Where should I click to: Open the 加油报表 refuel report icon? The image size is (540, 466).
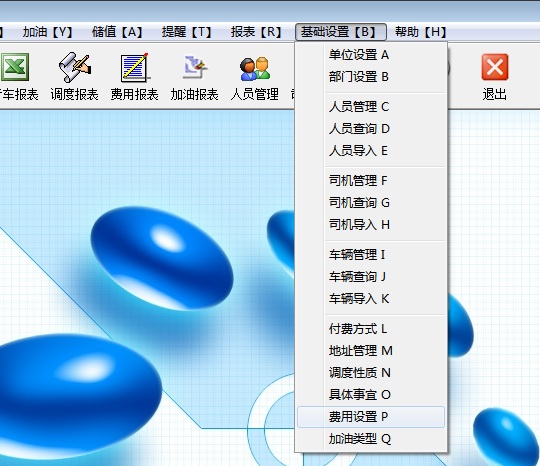click(195, 67)
